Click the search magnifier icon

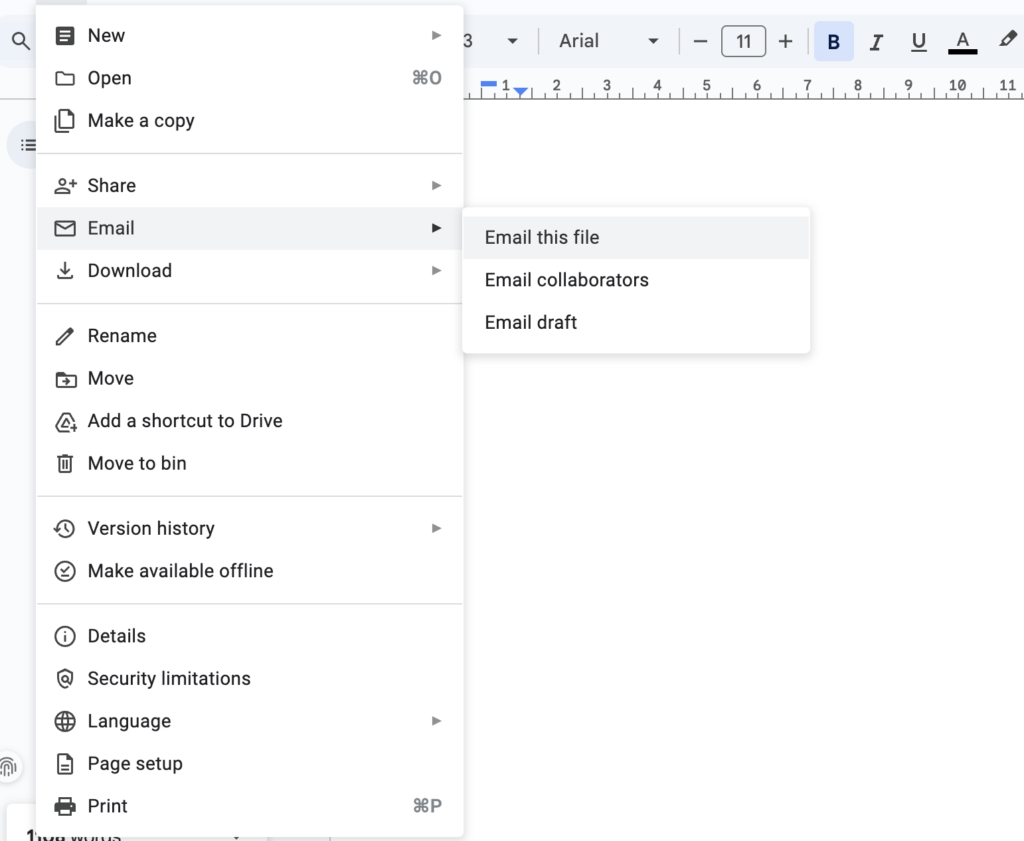[21, 41]
